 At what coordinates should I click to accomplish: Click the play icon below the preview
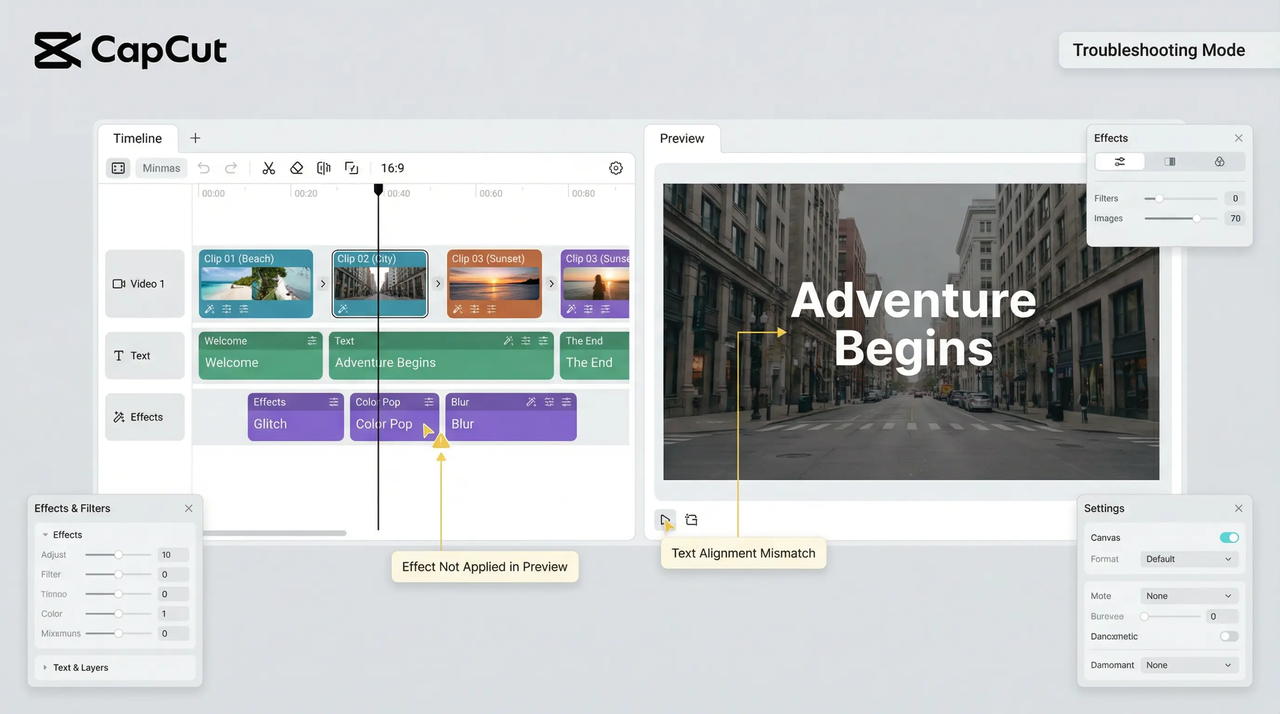665,520
